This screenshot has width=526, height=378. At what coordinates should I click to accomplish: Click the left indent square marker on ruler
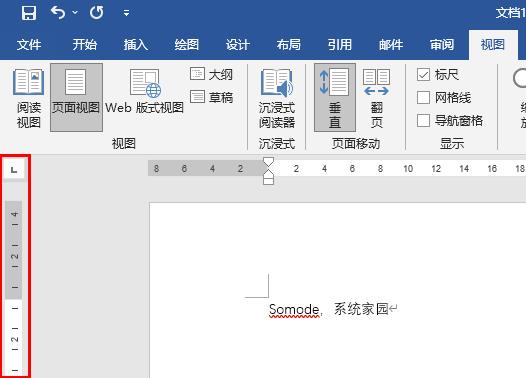(x=268, y=181)
